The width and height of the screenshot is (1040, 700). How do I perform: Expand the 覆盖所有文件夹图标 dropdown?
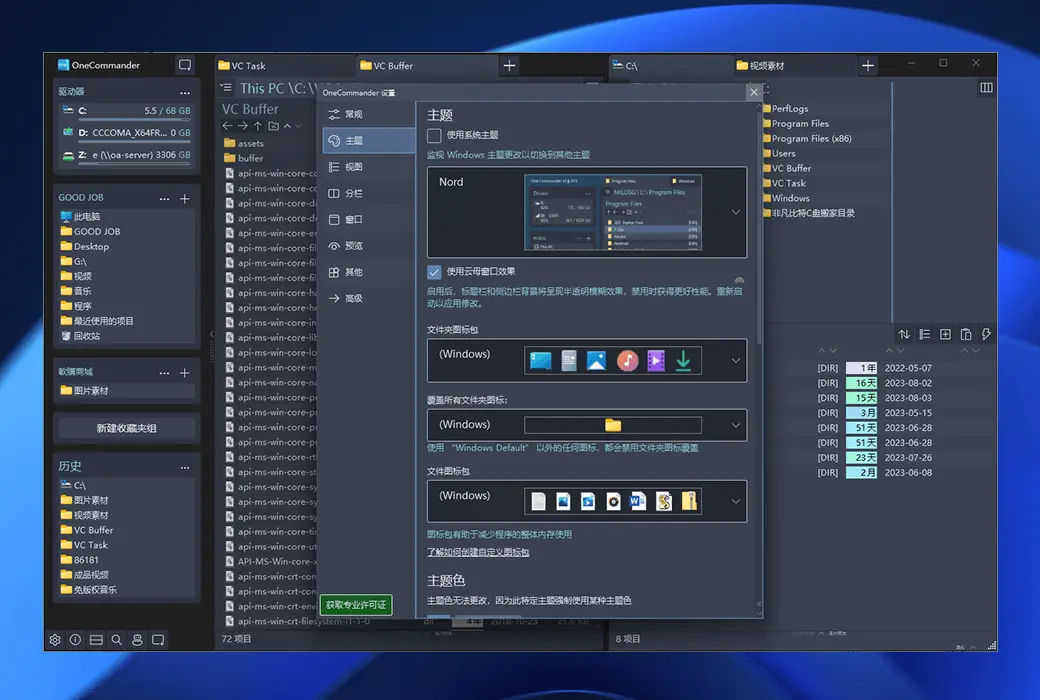click(735, 425)
